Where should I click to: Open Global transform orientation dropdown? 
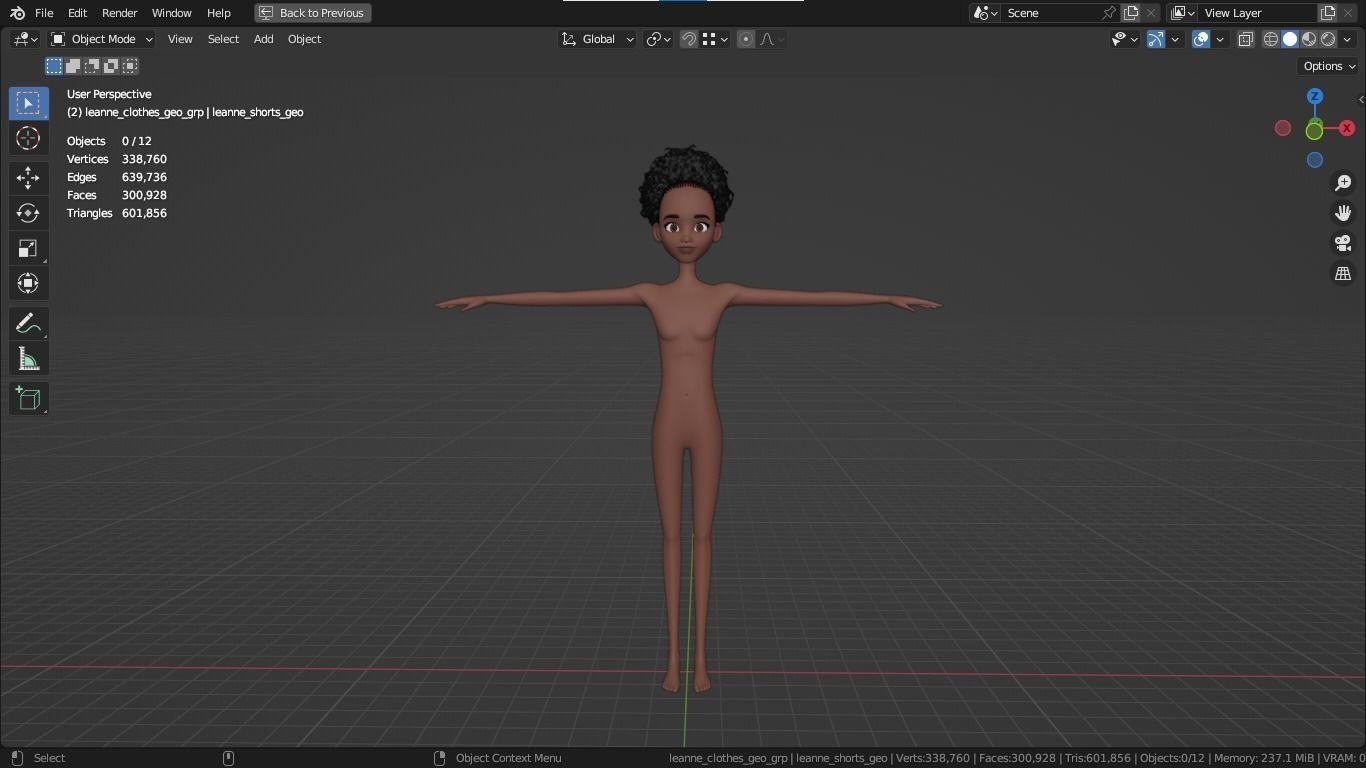point(597,39)
